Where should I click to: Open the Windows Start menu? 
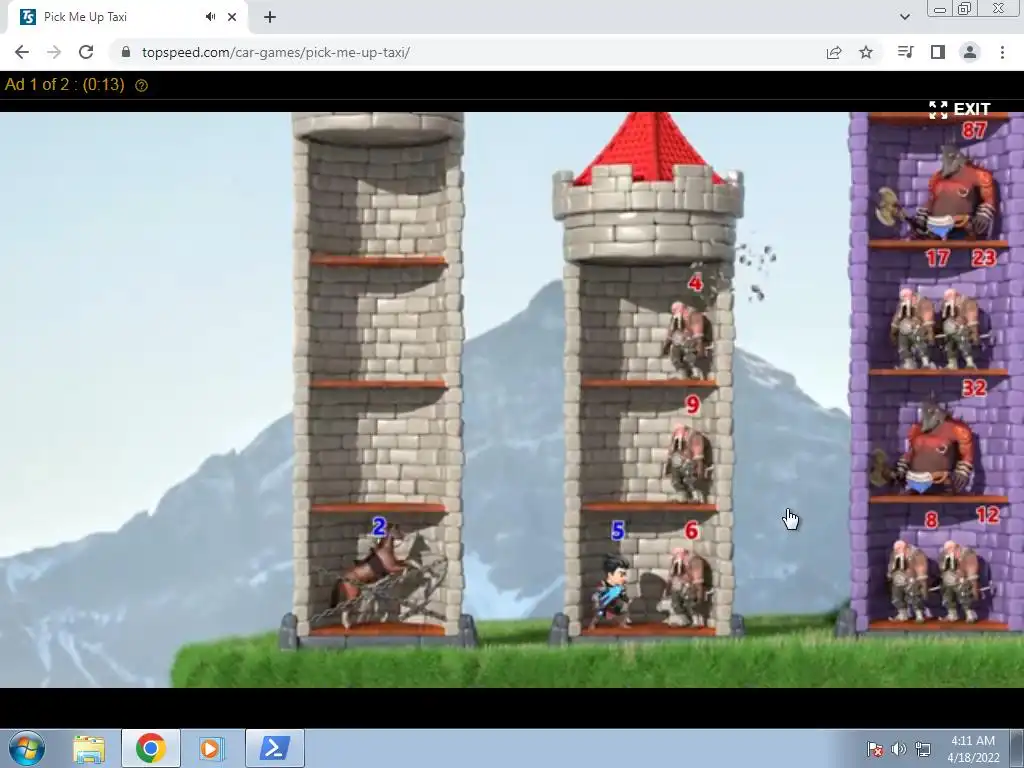click(x=27, y=748)
